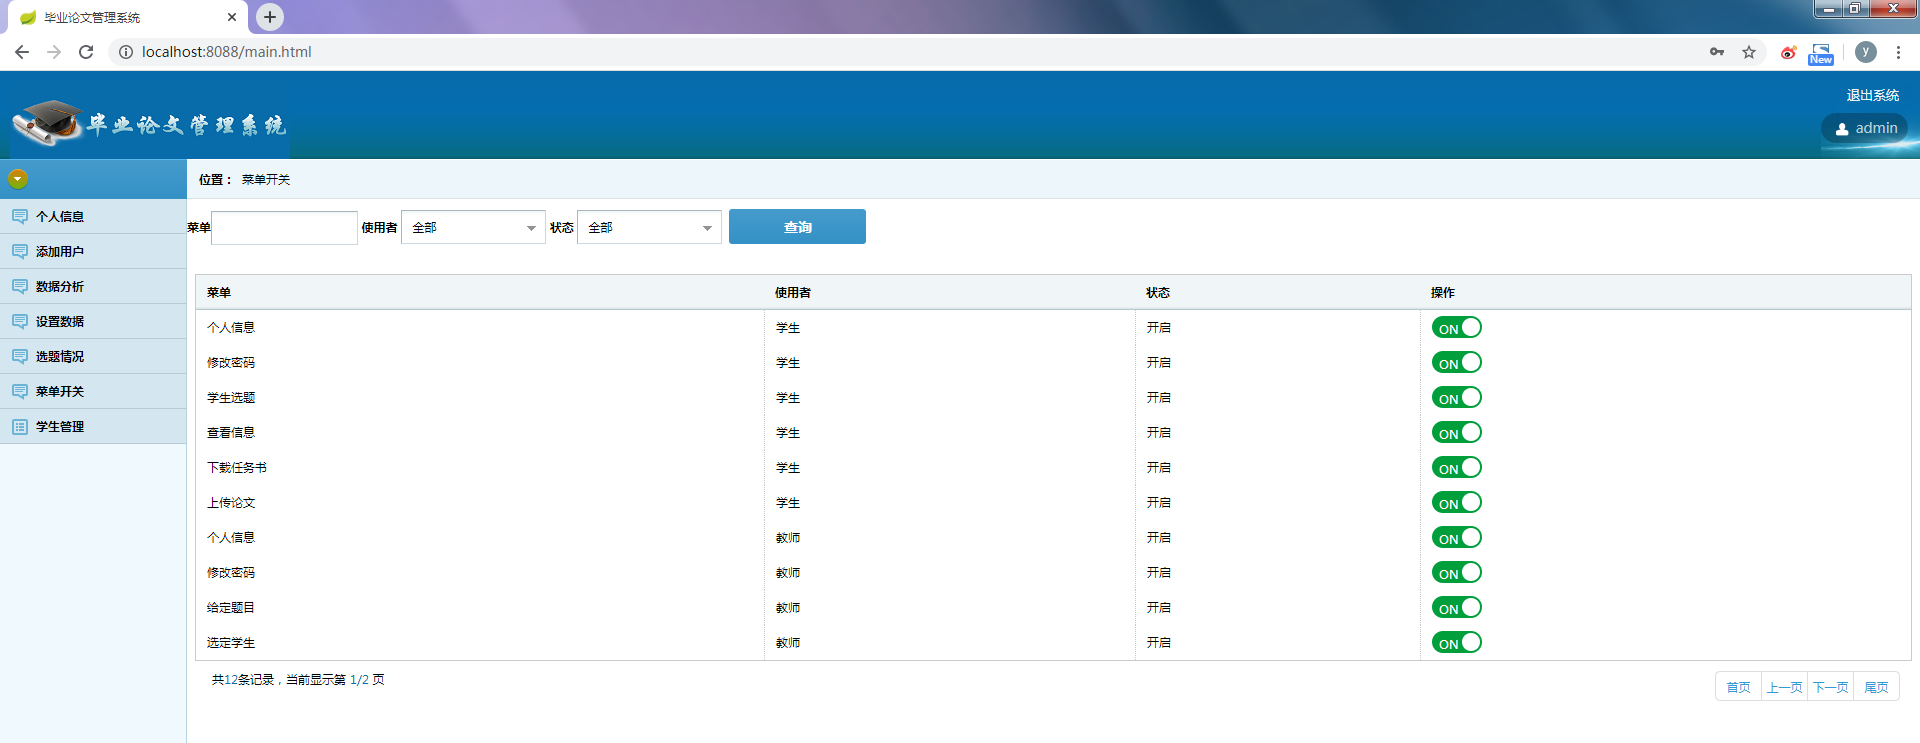This screenshot has height=743, width=1920.
Task: Click the yellow sidebar collapse arrow icon
Action: [x=18, y=179]
